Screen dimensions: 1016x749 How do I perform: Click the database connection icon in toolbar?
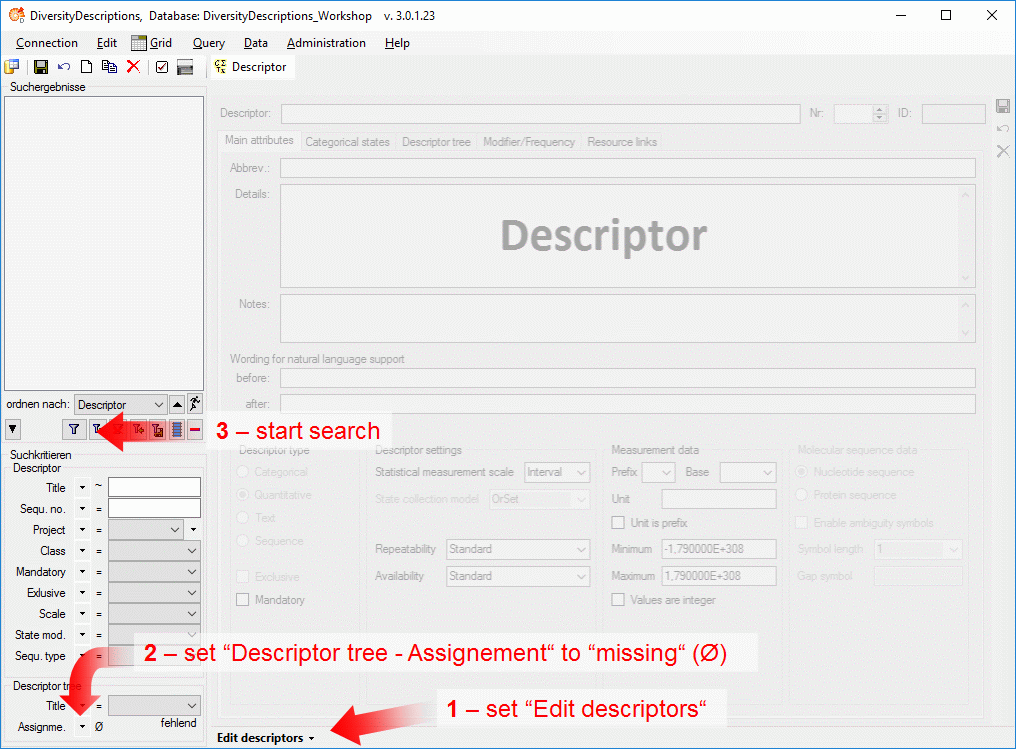pos(12,67)
